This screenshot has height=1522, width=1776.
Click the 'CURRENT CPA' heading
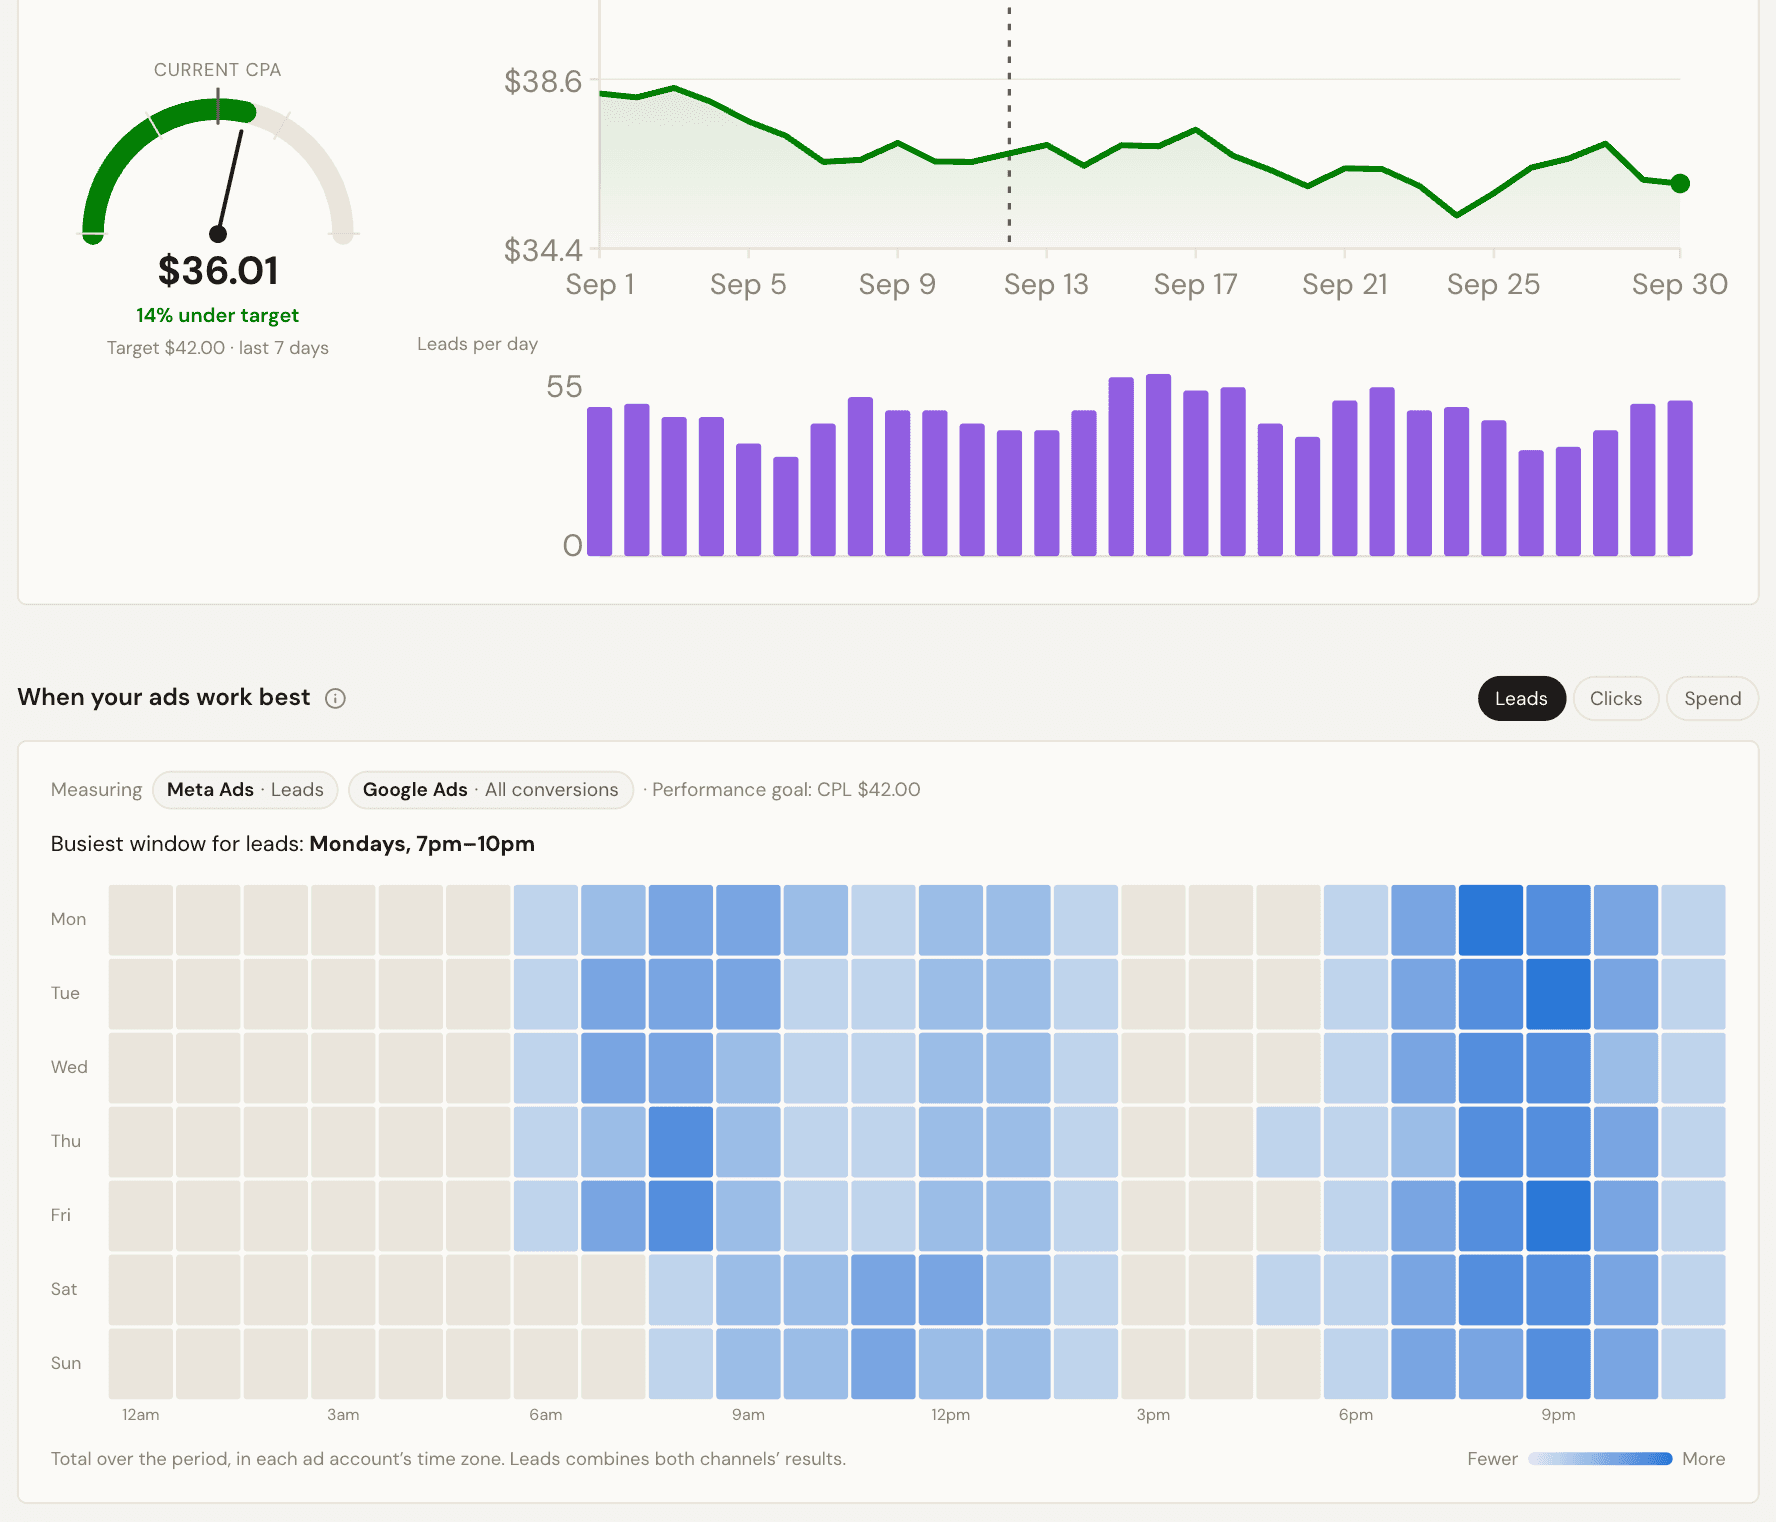217,70
